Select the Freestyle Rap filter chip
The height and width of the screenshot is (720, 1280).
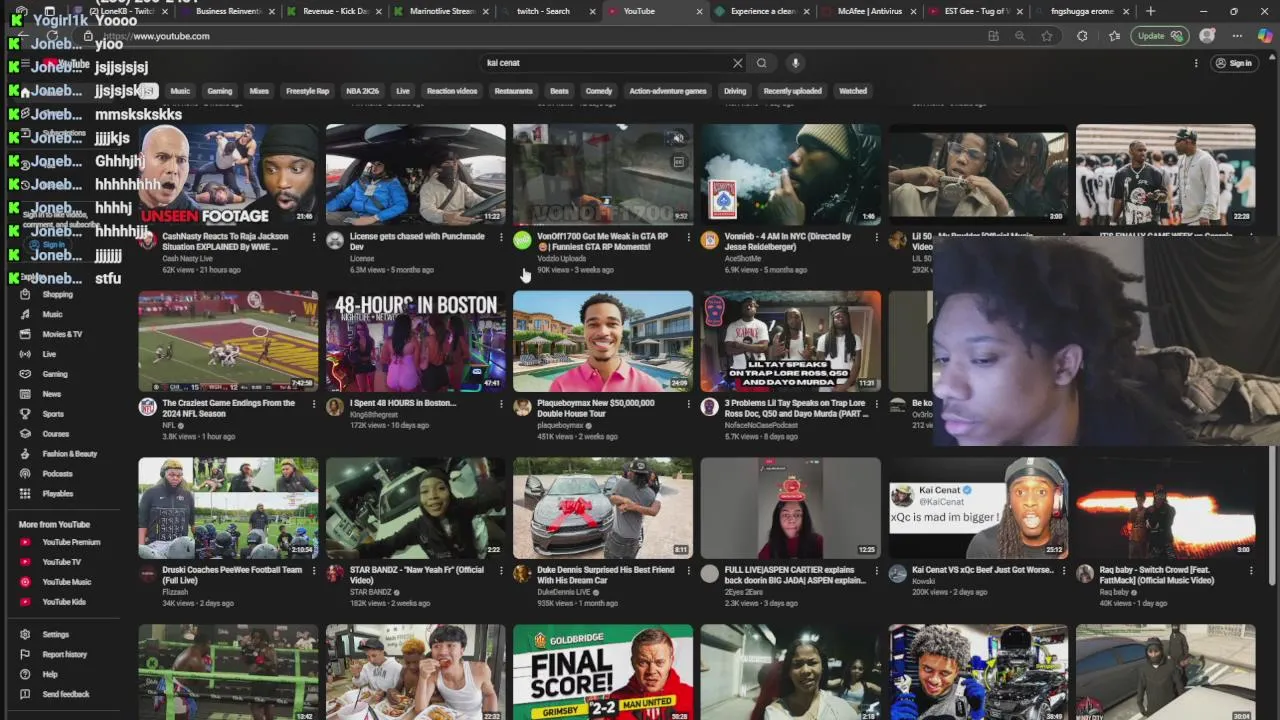(307, 91)
